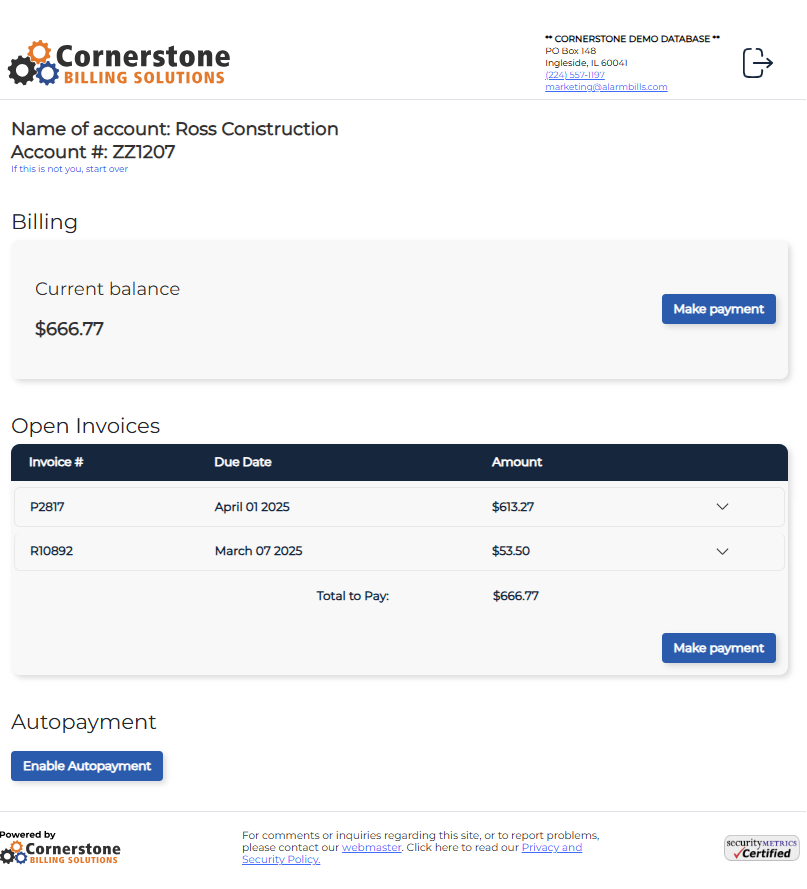The height and width of the screenshot is (889, 807).
Task: Click the Invoice # column header
Action: click(x=56, y=462)
